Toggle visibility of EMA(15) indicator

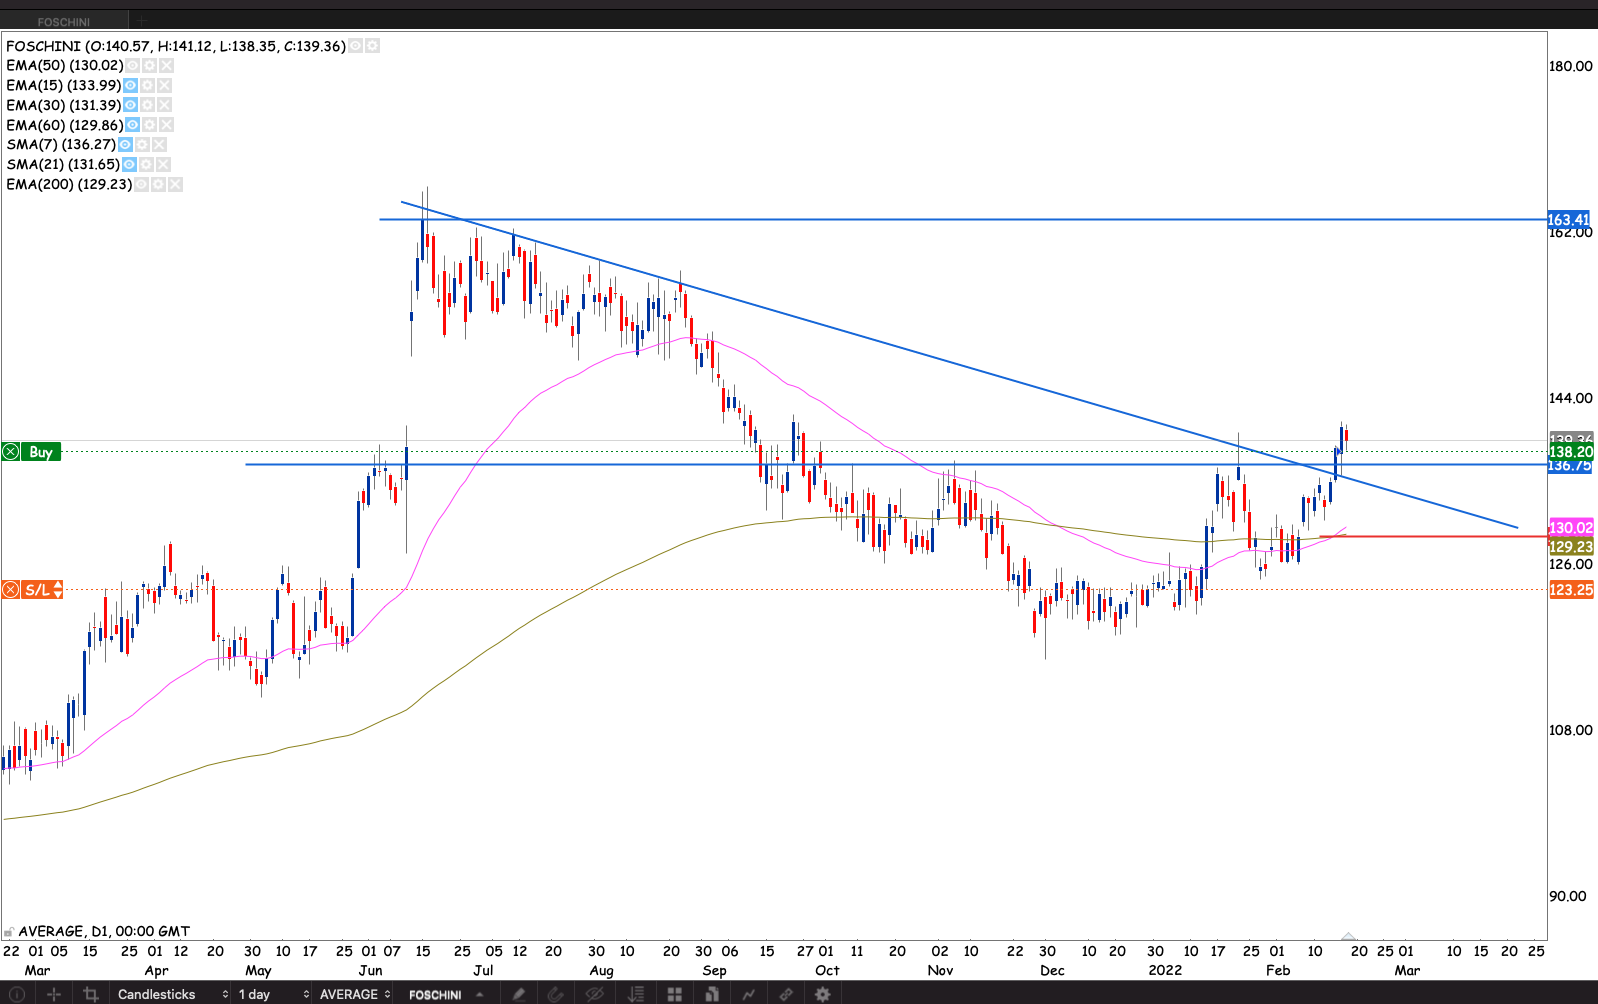[130, 85]
